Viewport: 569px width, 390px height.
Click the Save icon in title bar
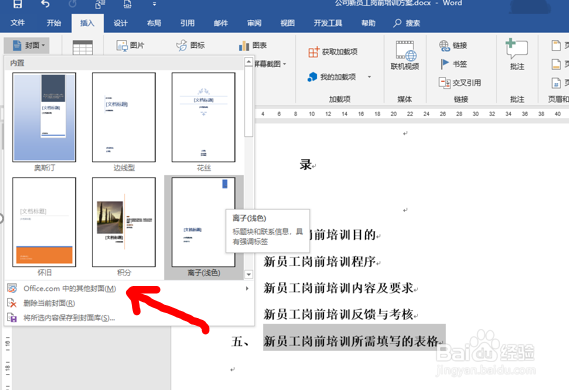pos(17,4)
